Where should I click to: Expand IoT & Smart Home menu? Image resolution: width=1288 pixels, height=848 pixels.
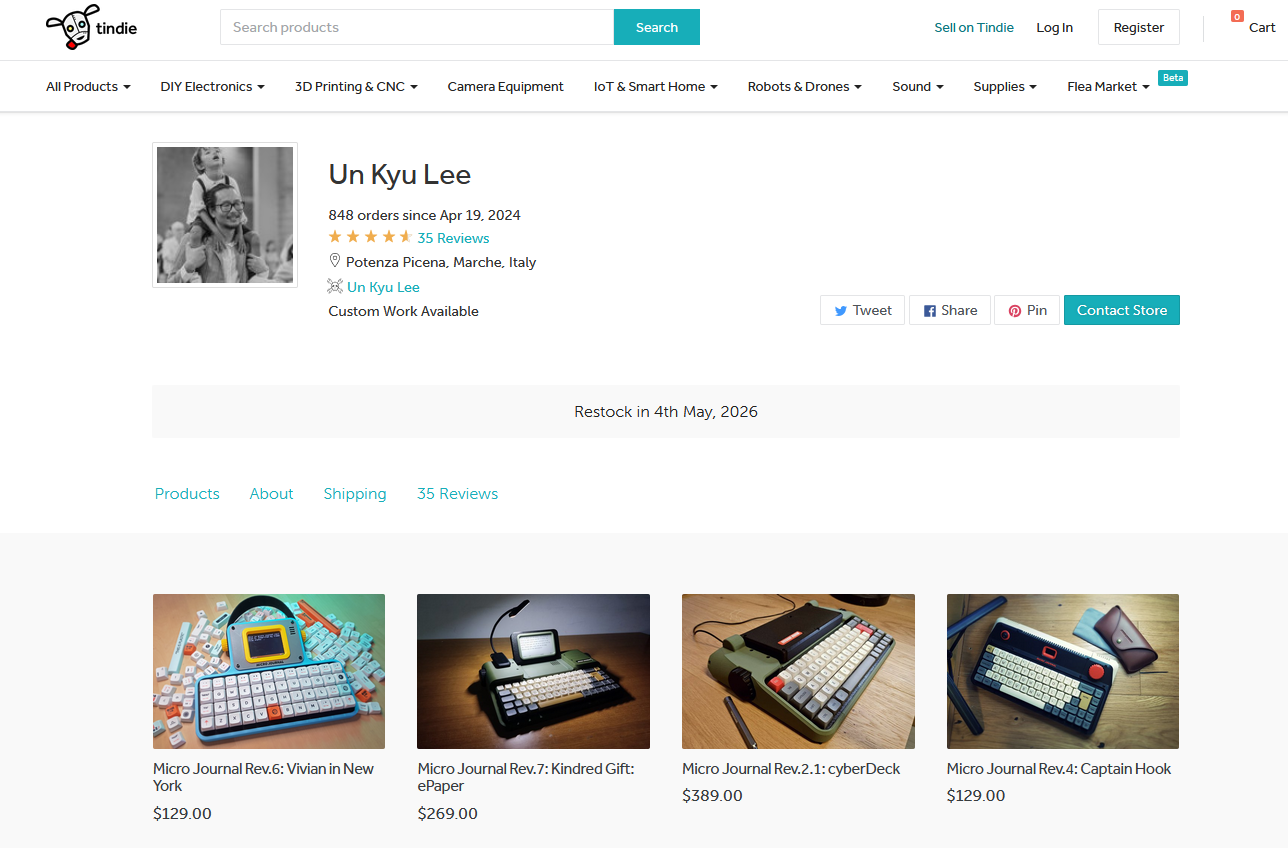[656, 87]
